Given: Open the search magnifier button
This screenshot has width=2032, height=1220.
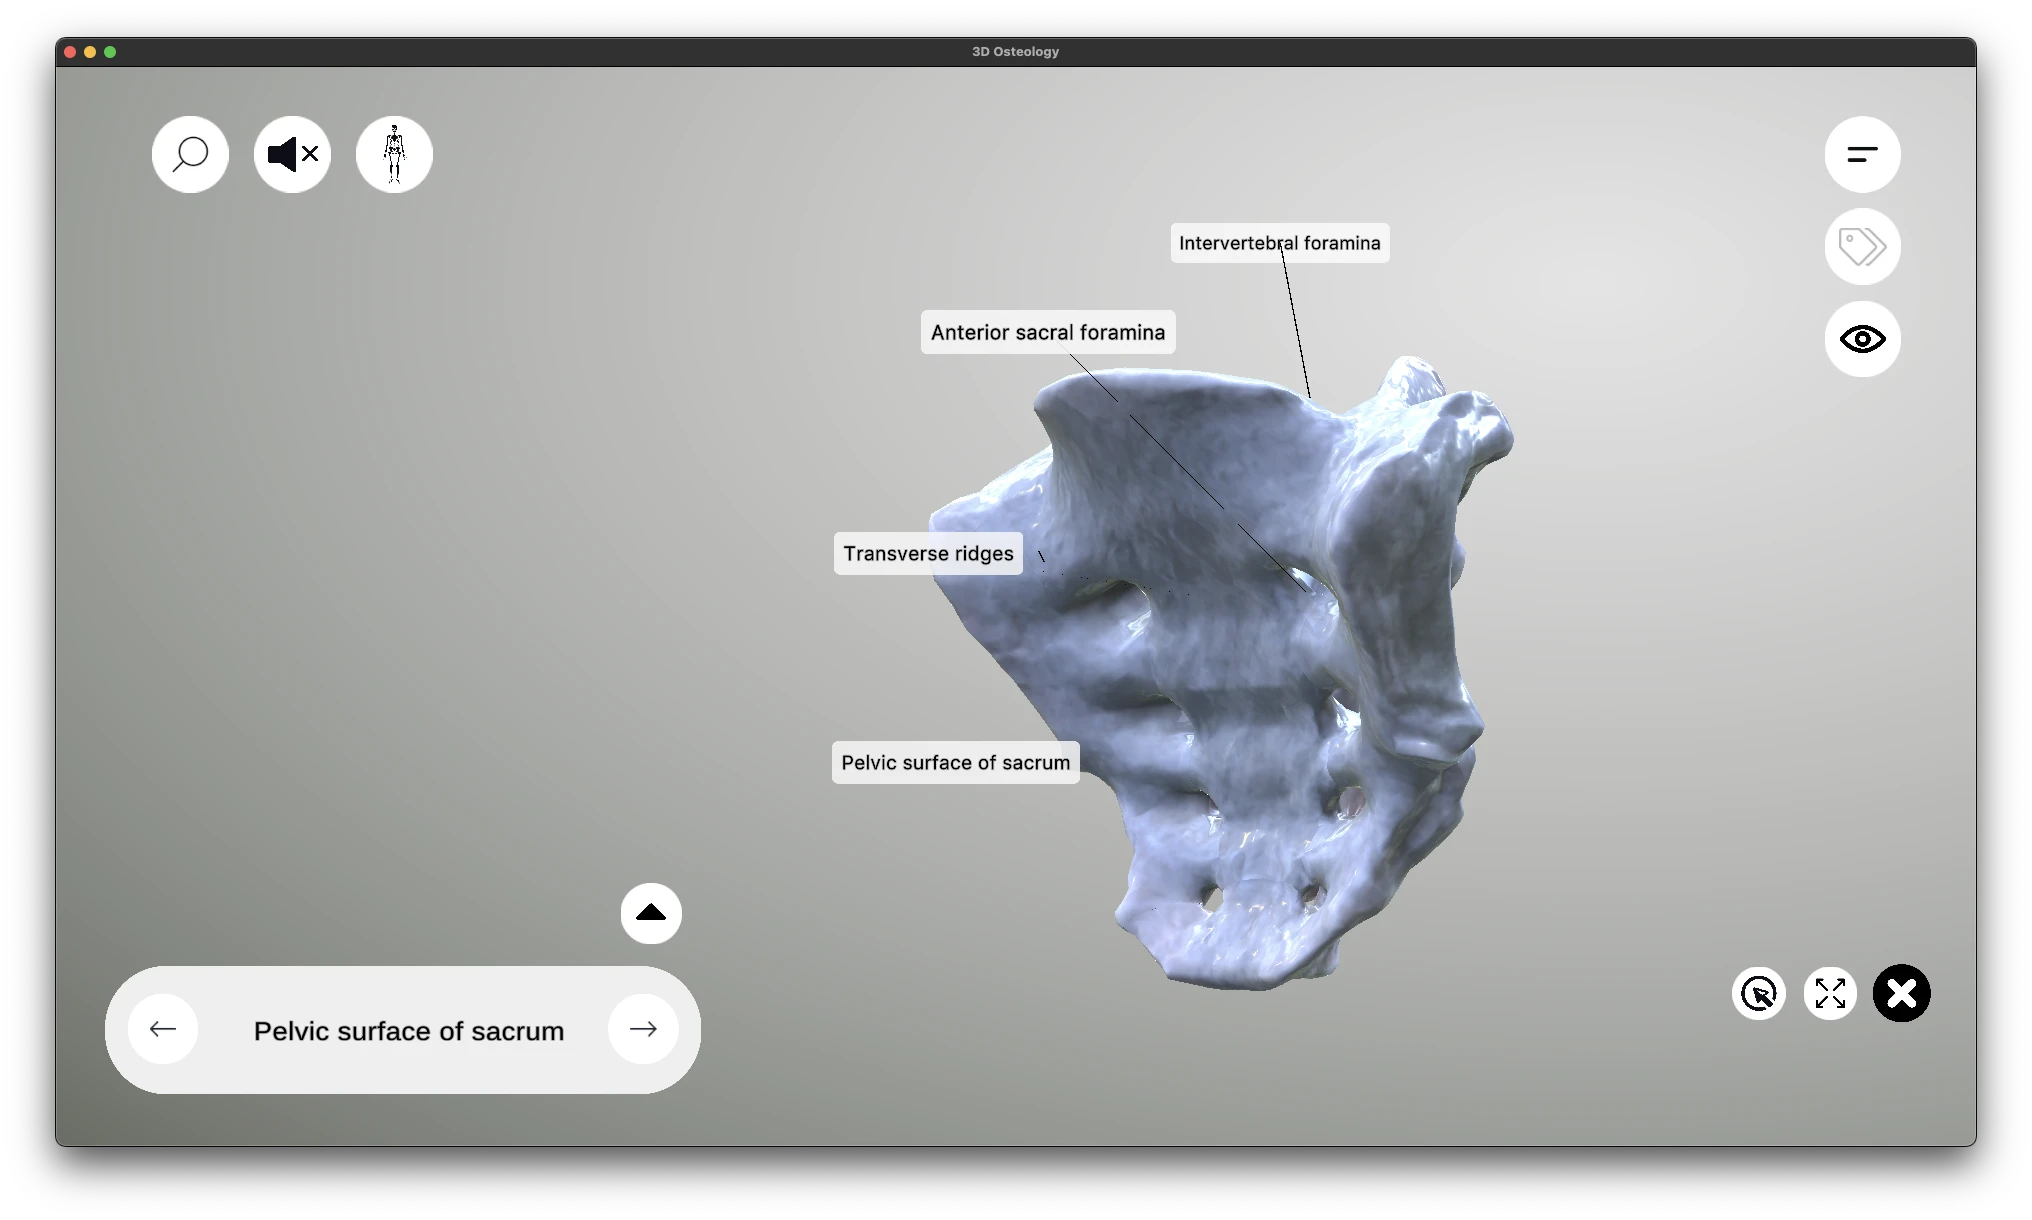Looking at the screenshot, I should 190,155.
